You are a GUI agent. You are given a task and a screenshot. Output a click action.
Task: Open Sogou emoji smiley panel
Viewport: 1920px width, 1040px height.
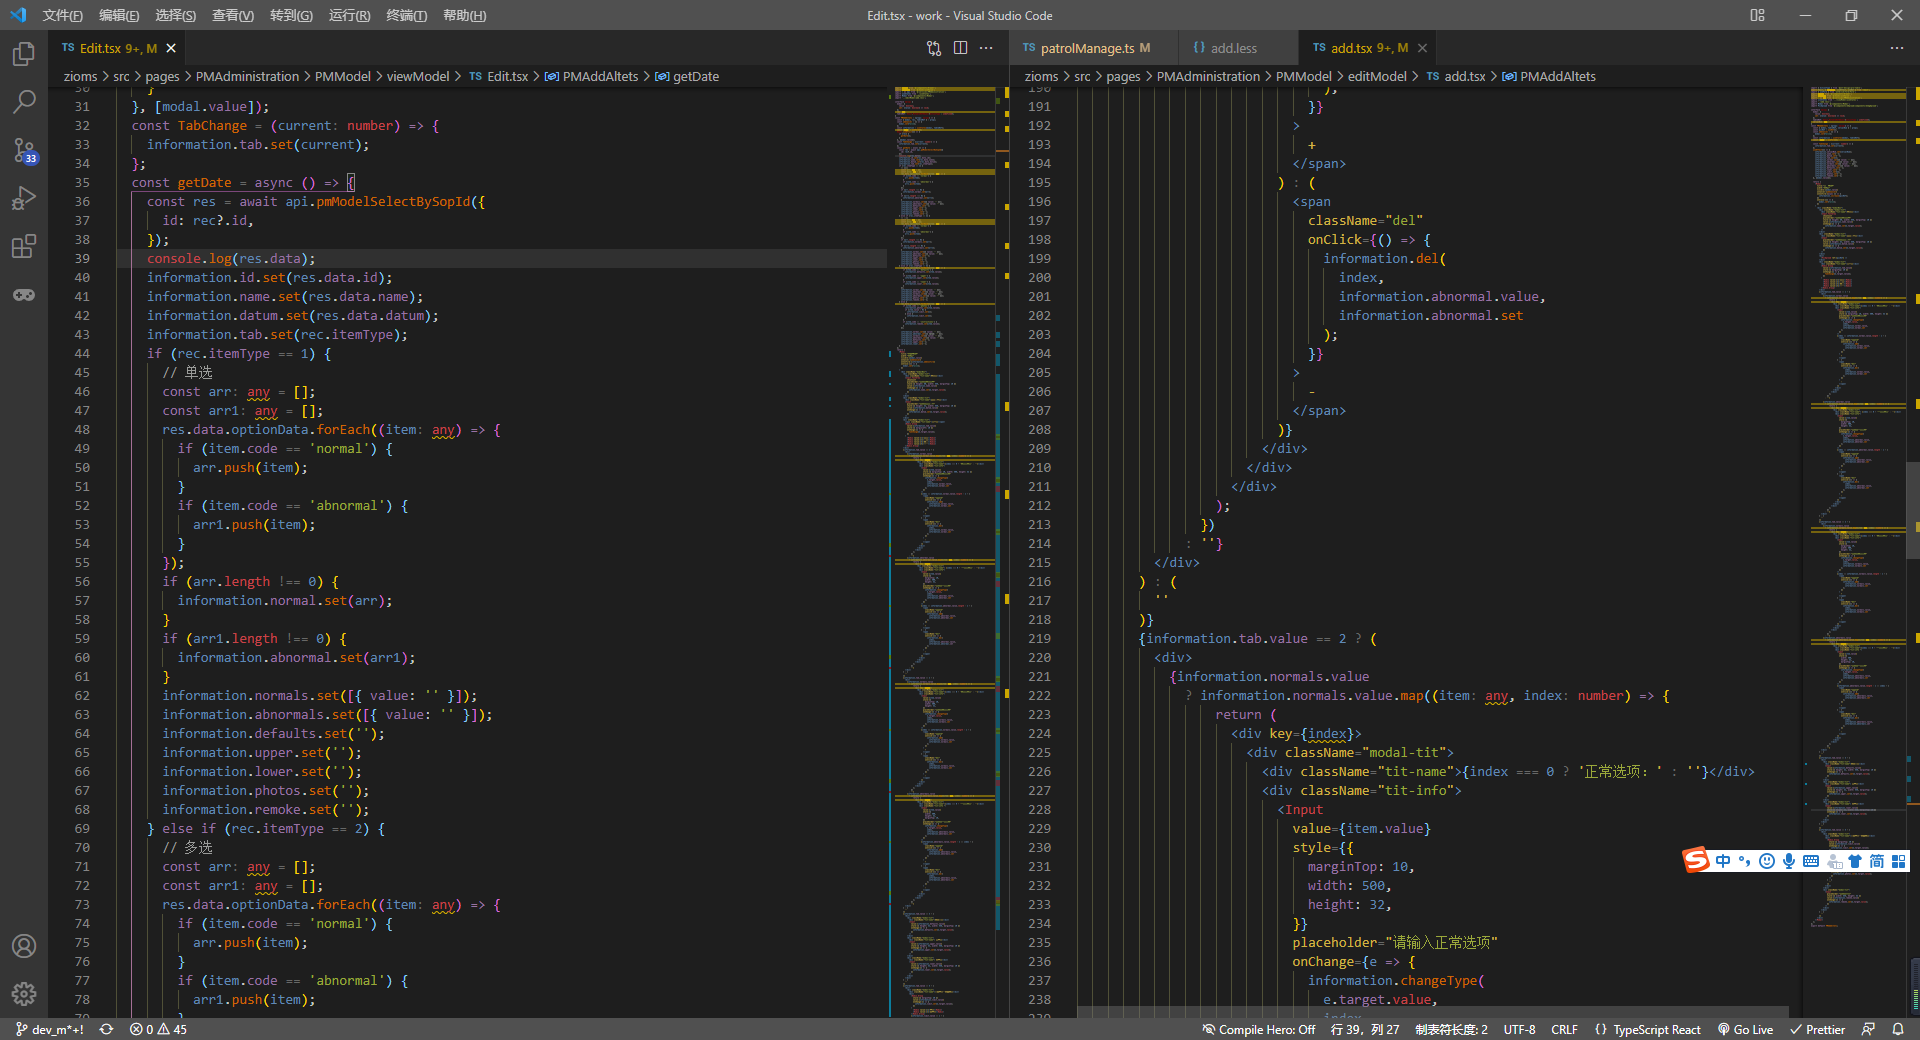(1767, 861)
